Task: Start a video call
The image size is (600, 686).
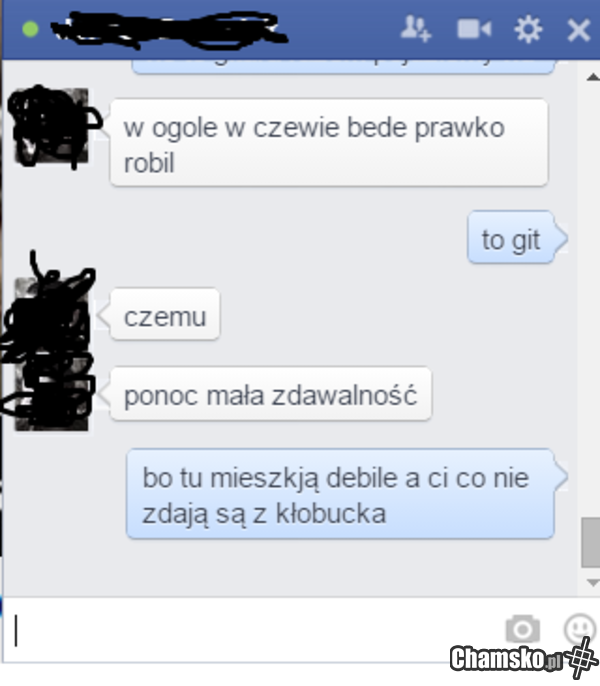Action: pyautogui.click(x=474, y=29)
